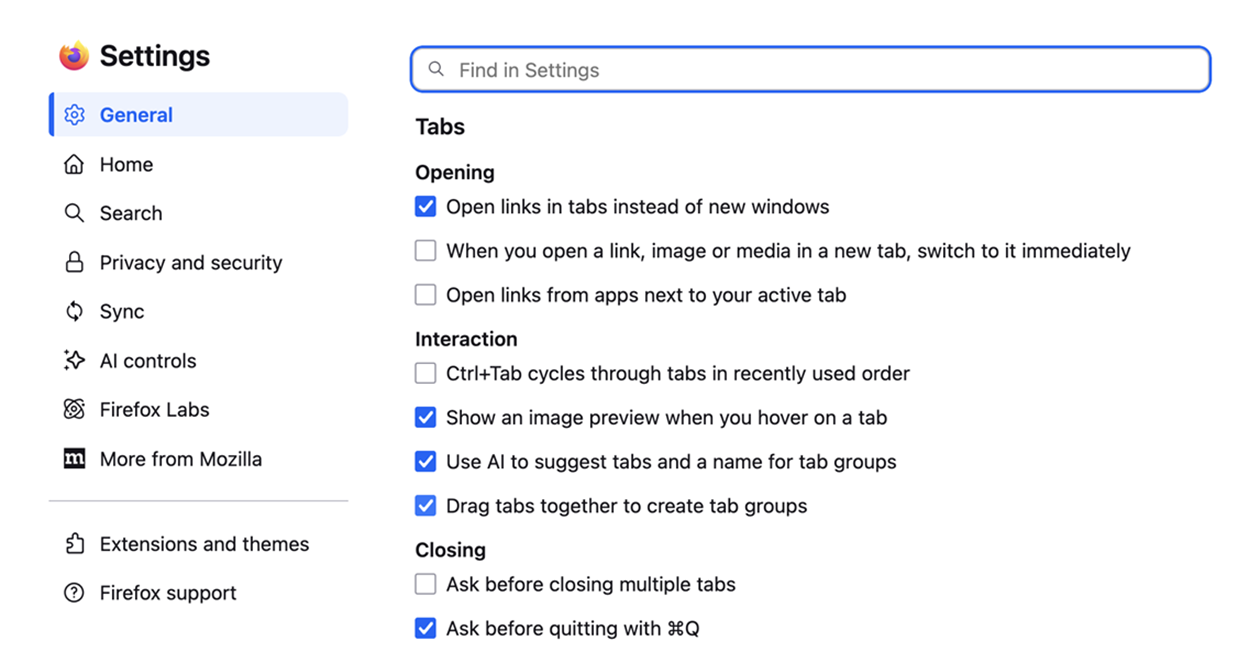
Task: Disable image preview on tab hover checkbox
Action: [x=426, y=418]
